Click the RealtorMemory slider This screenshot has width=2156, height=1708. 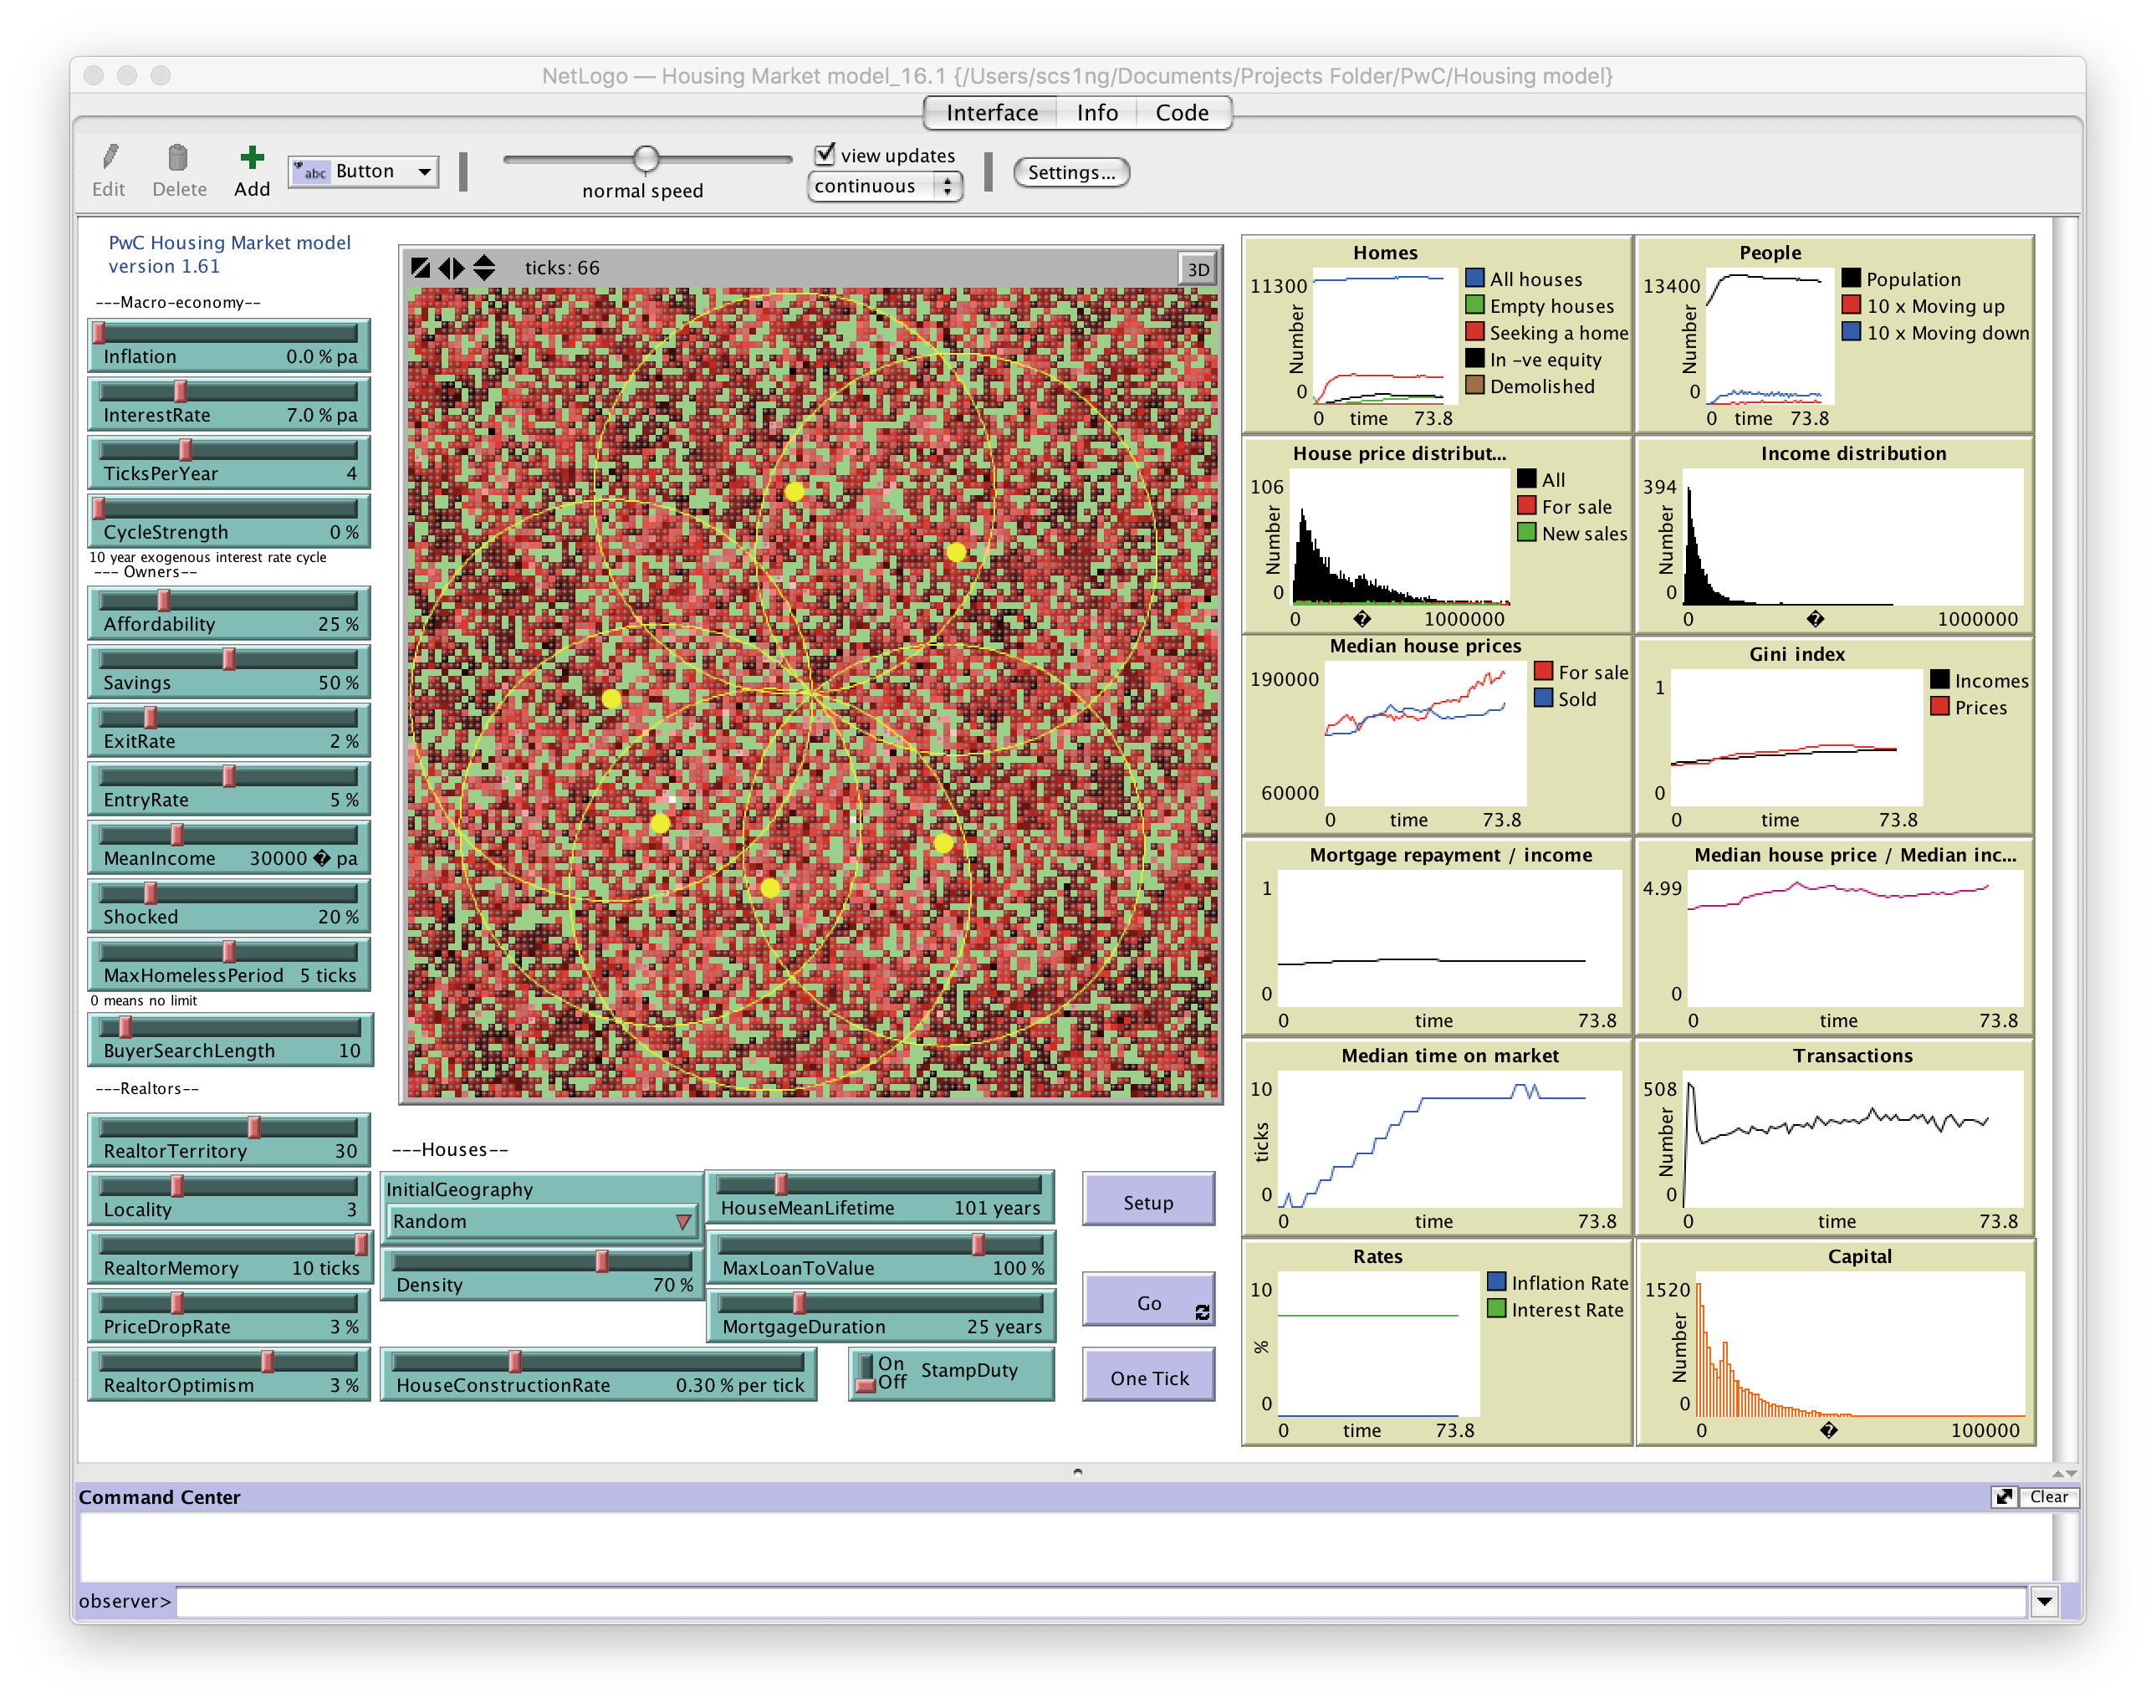point(231,1257)
